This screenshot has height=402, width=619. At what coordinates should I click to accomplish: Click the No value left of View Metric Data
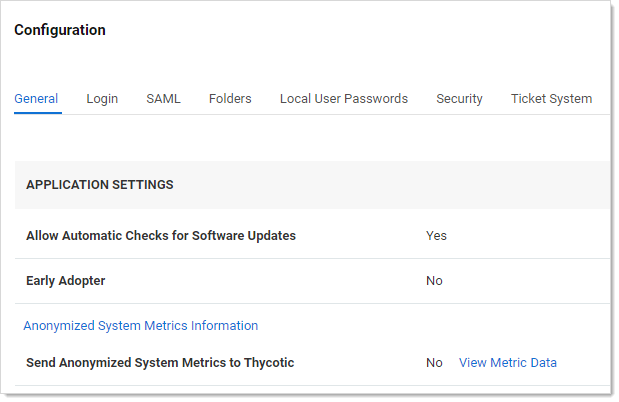pyautogui.click(x=434, y=363)
